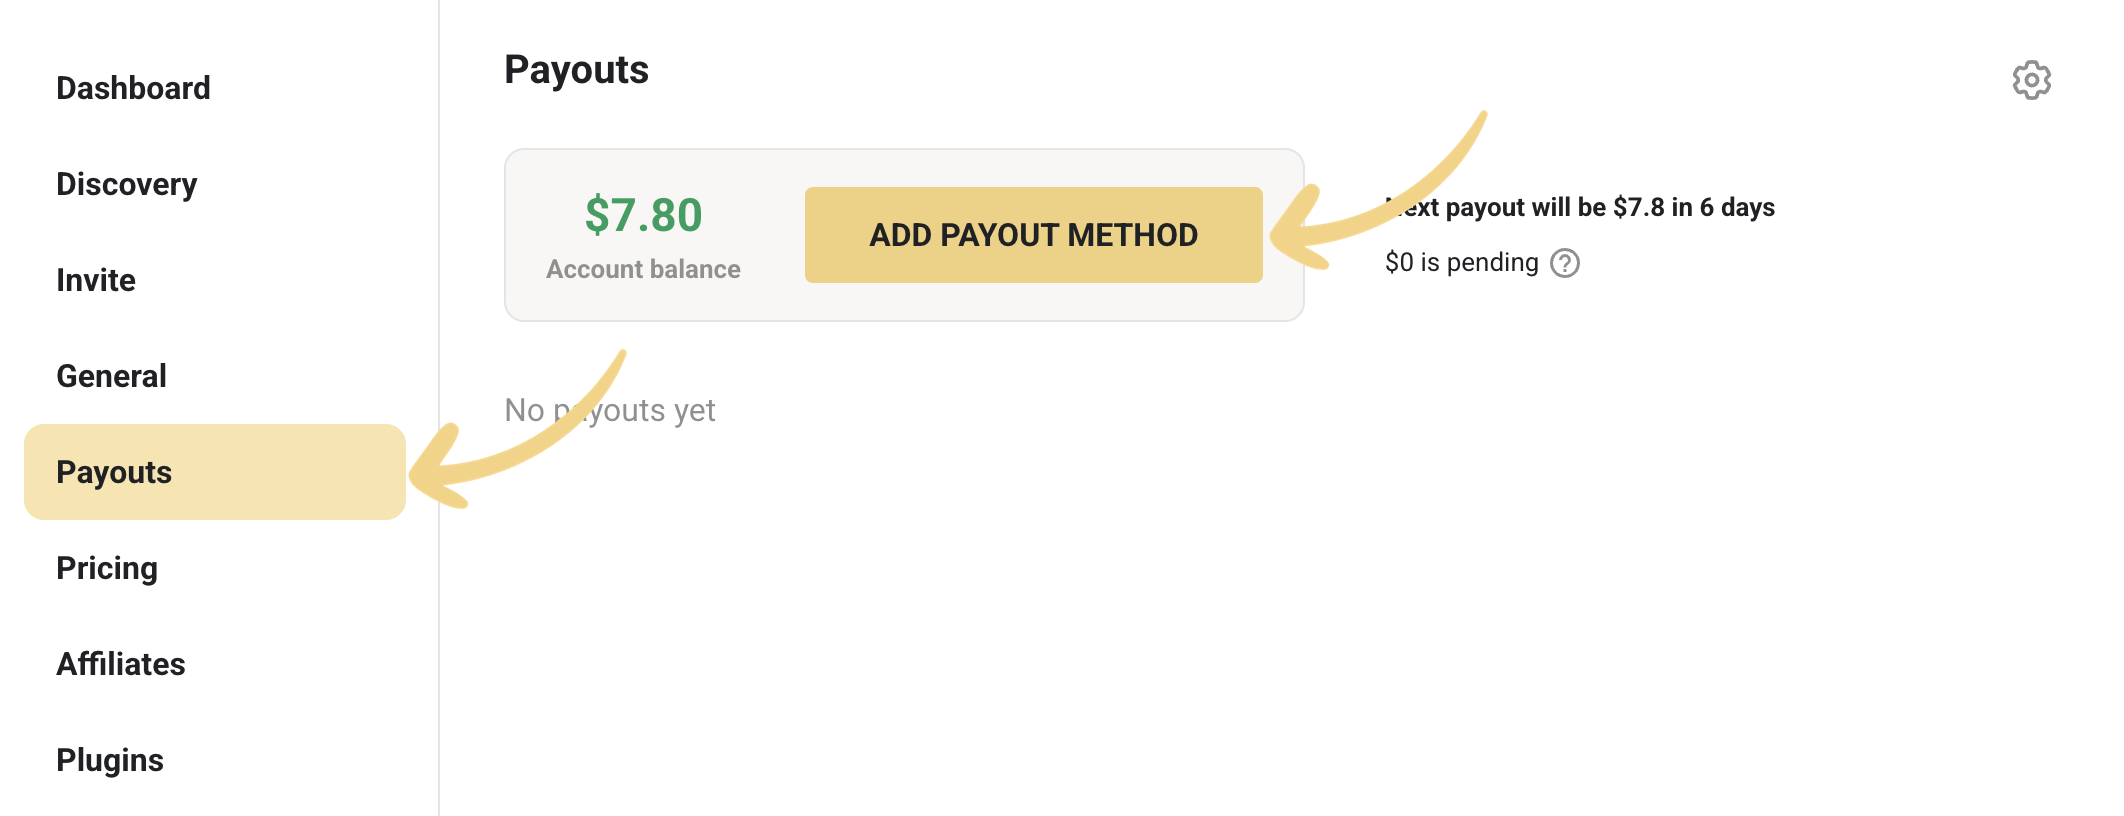The width and height of the screenshot is (2124, 816).
Task: Click the Account balance label
Action: coord(643,269)
